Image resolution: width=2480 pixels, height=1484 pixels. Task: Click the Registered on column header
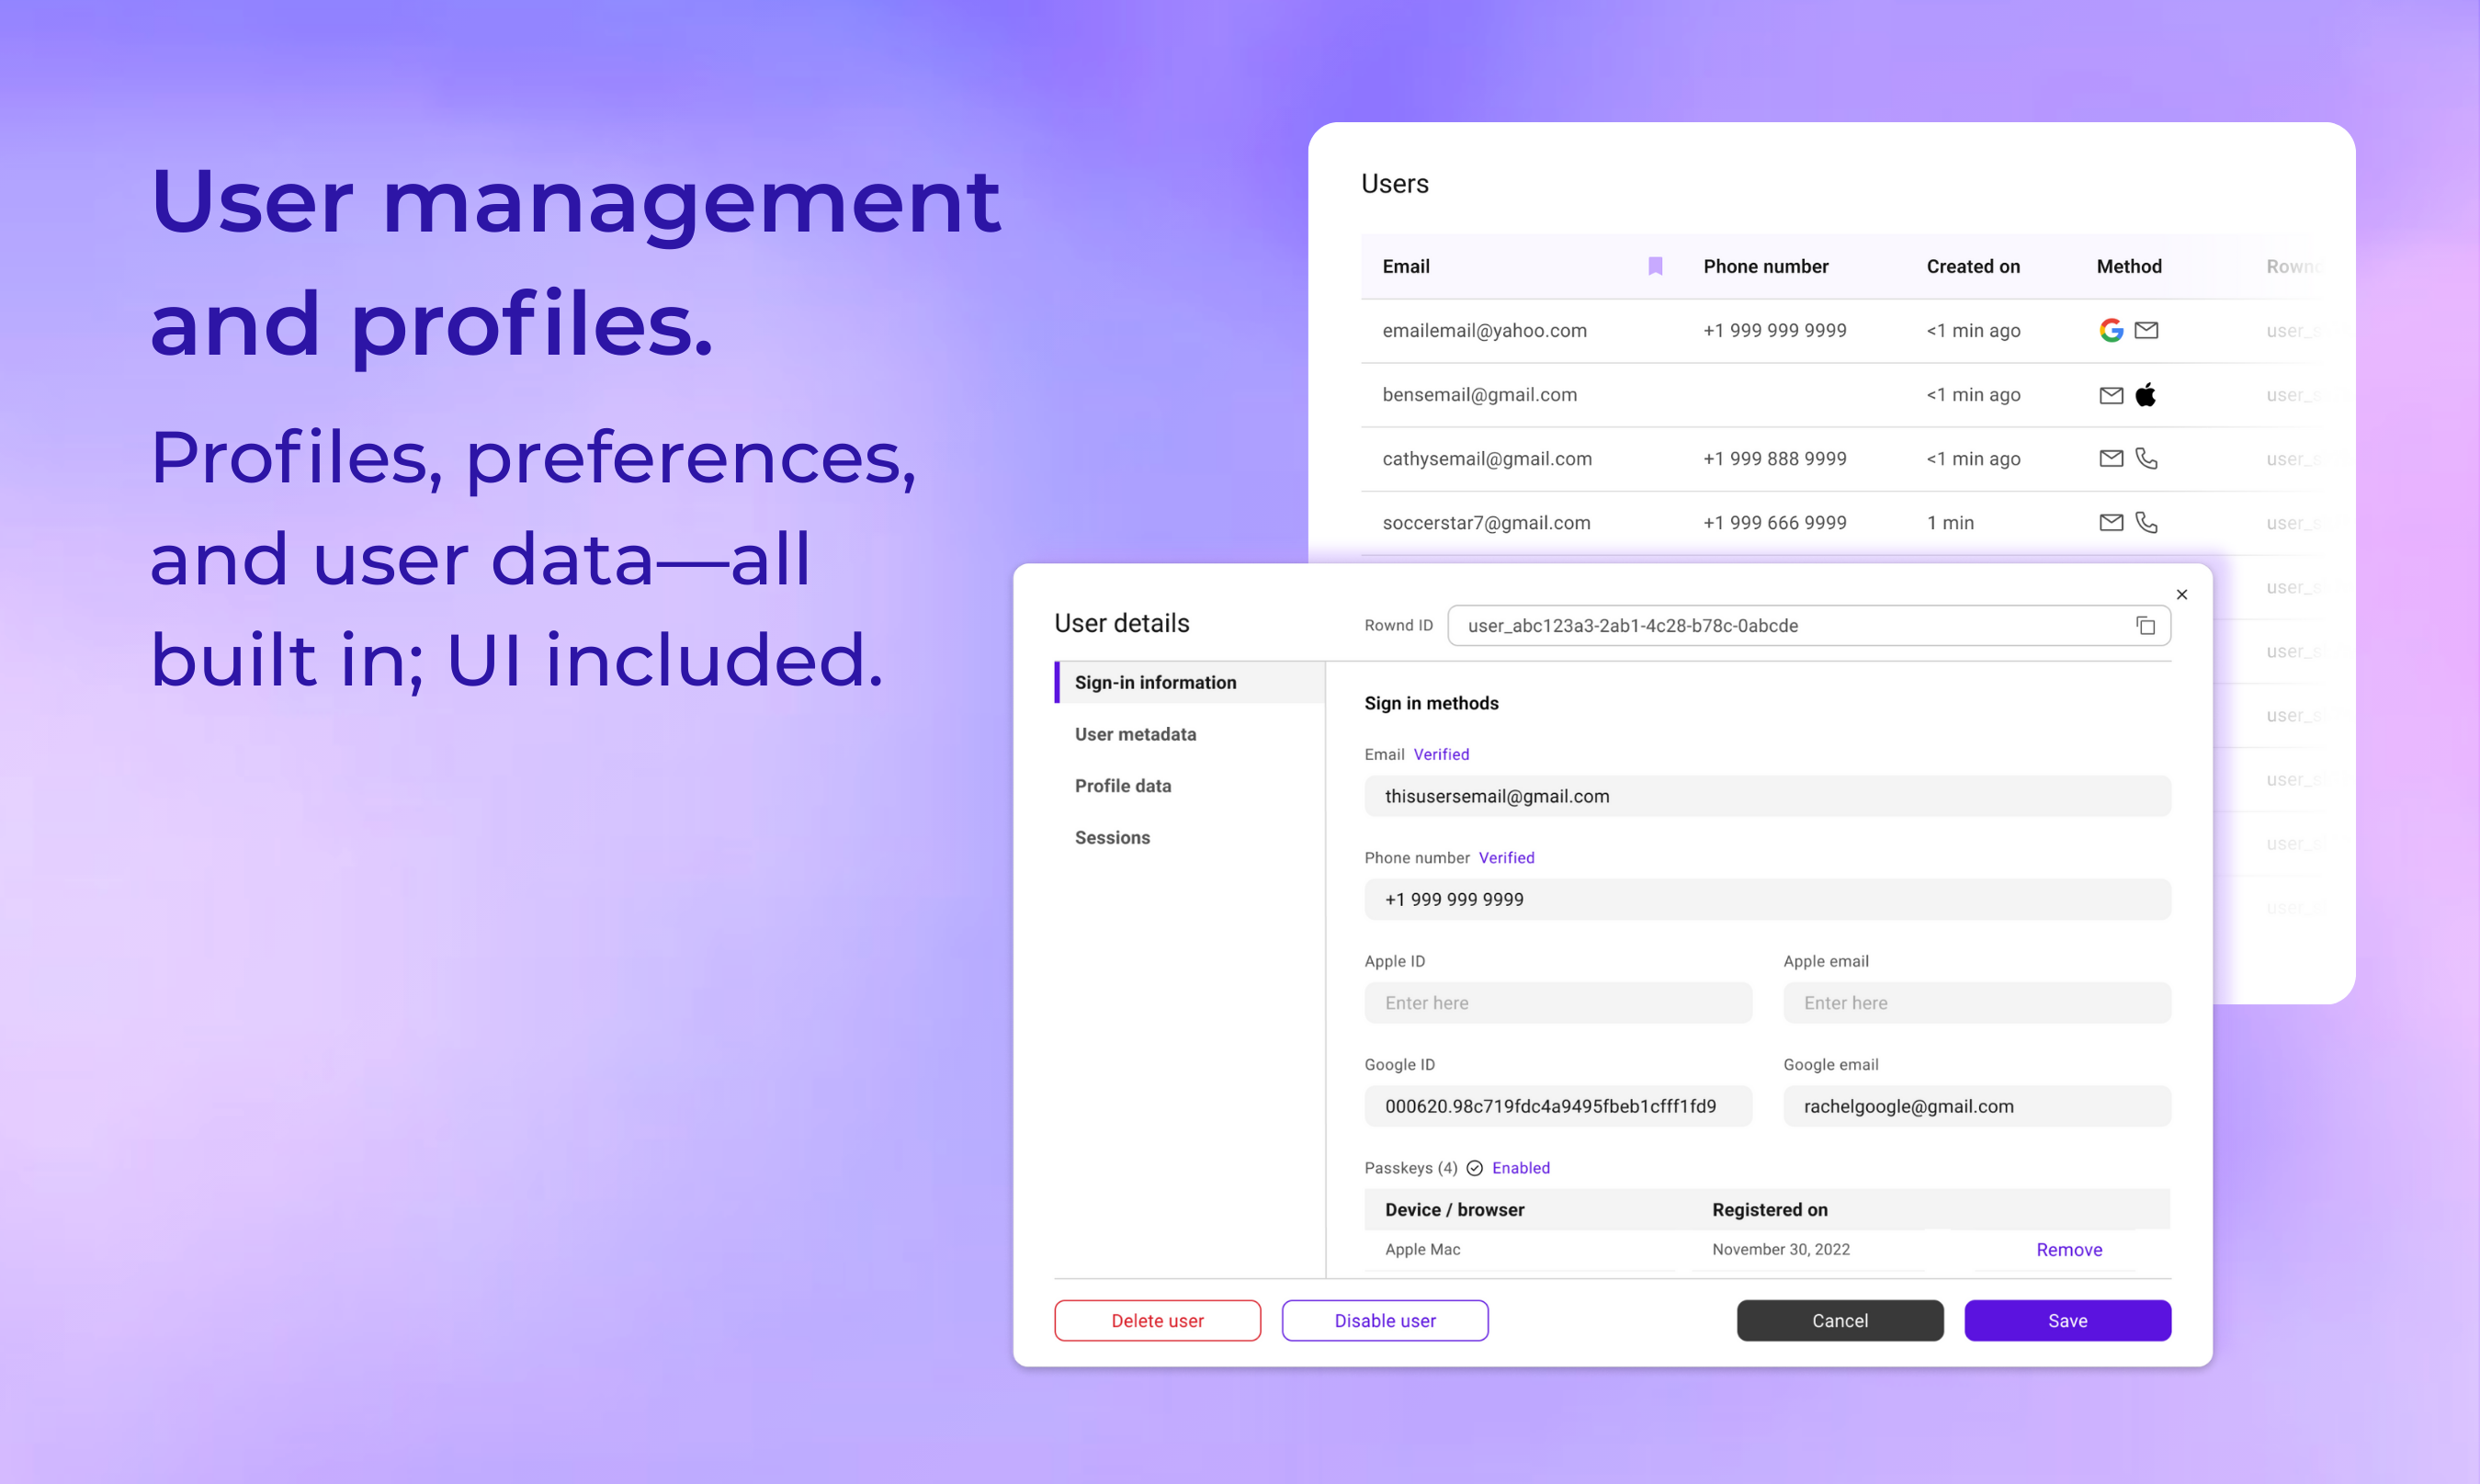click(1769, 1209)
